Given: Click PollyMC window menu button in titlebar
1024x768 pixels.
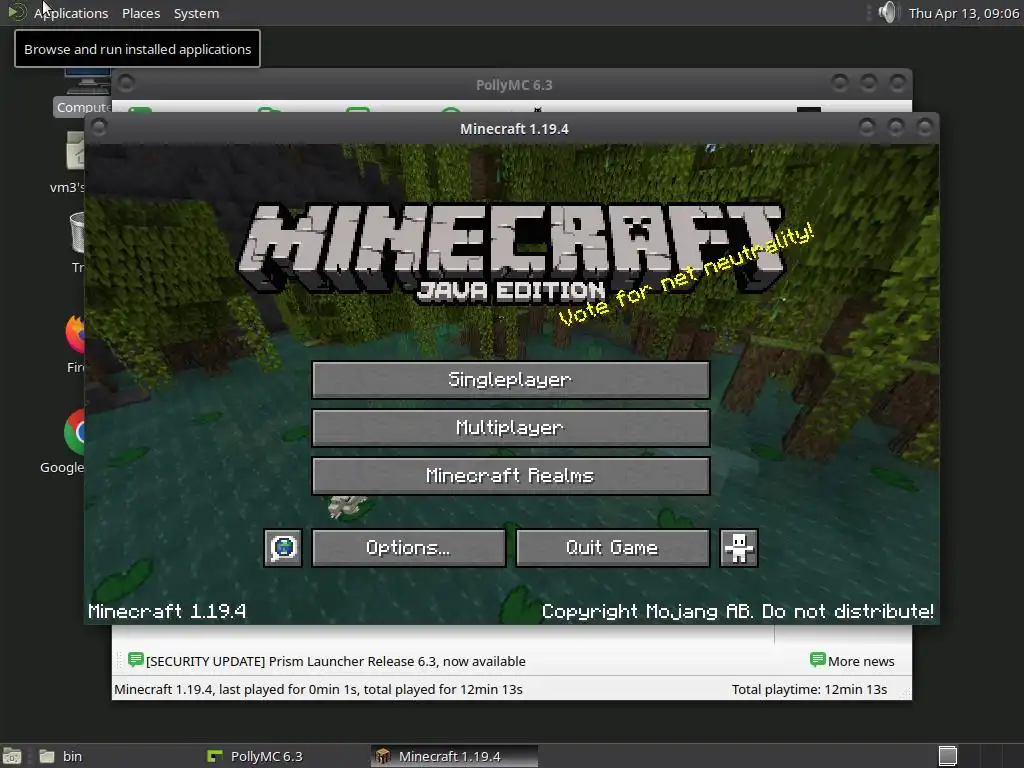Looking at the screenshot, I should tap(126, 83).
